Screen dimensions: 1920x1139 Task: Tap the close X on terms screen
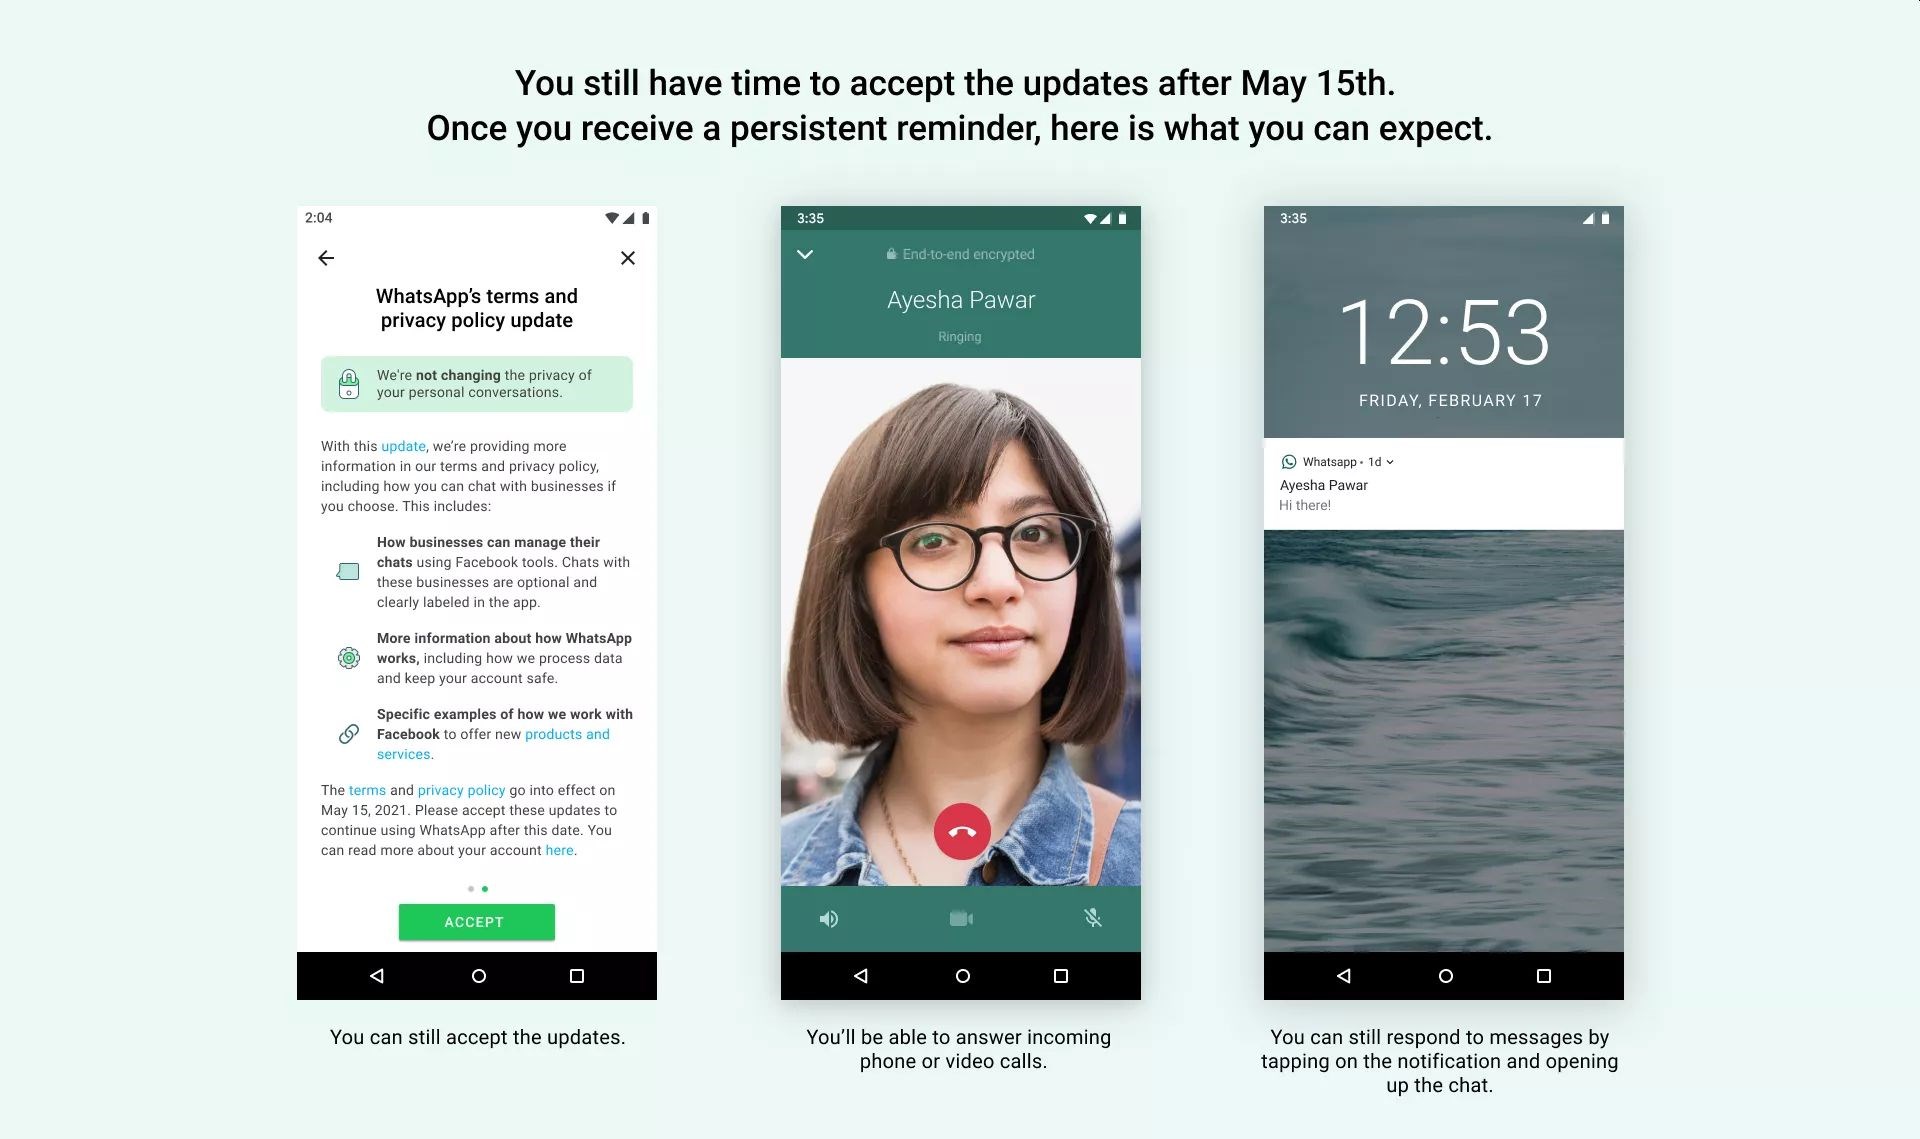(x=628, y=258)
